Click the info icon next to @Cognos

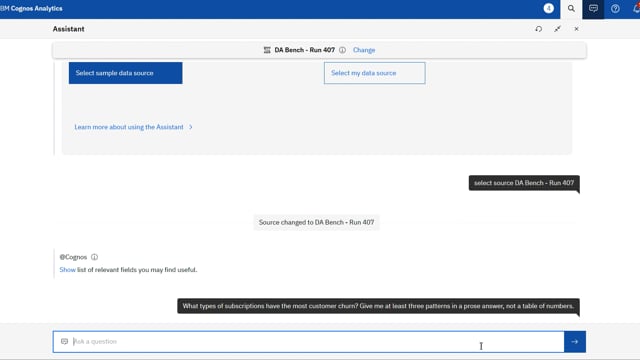94,257
